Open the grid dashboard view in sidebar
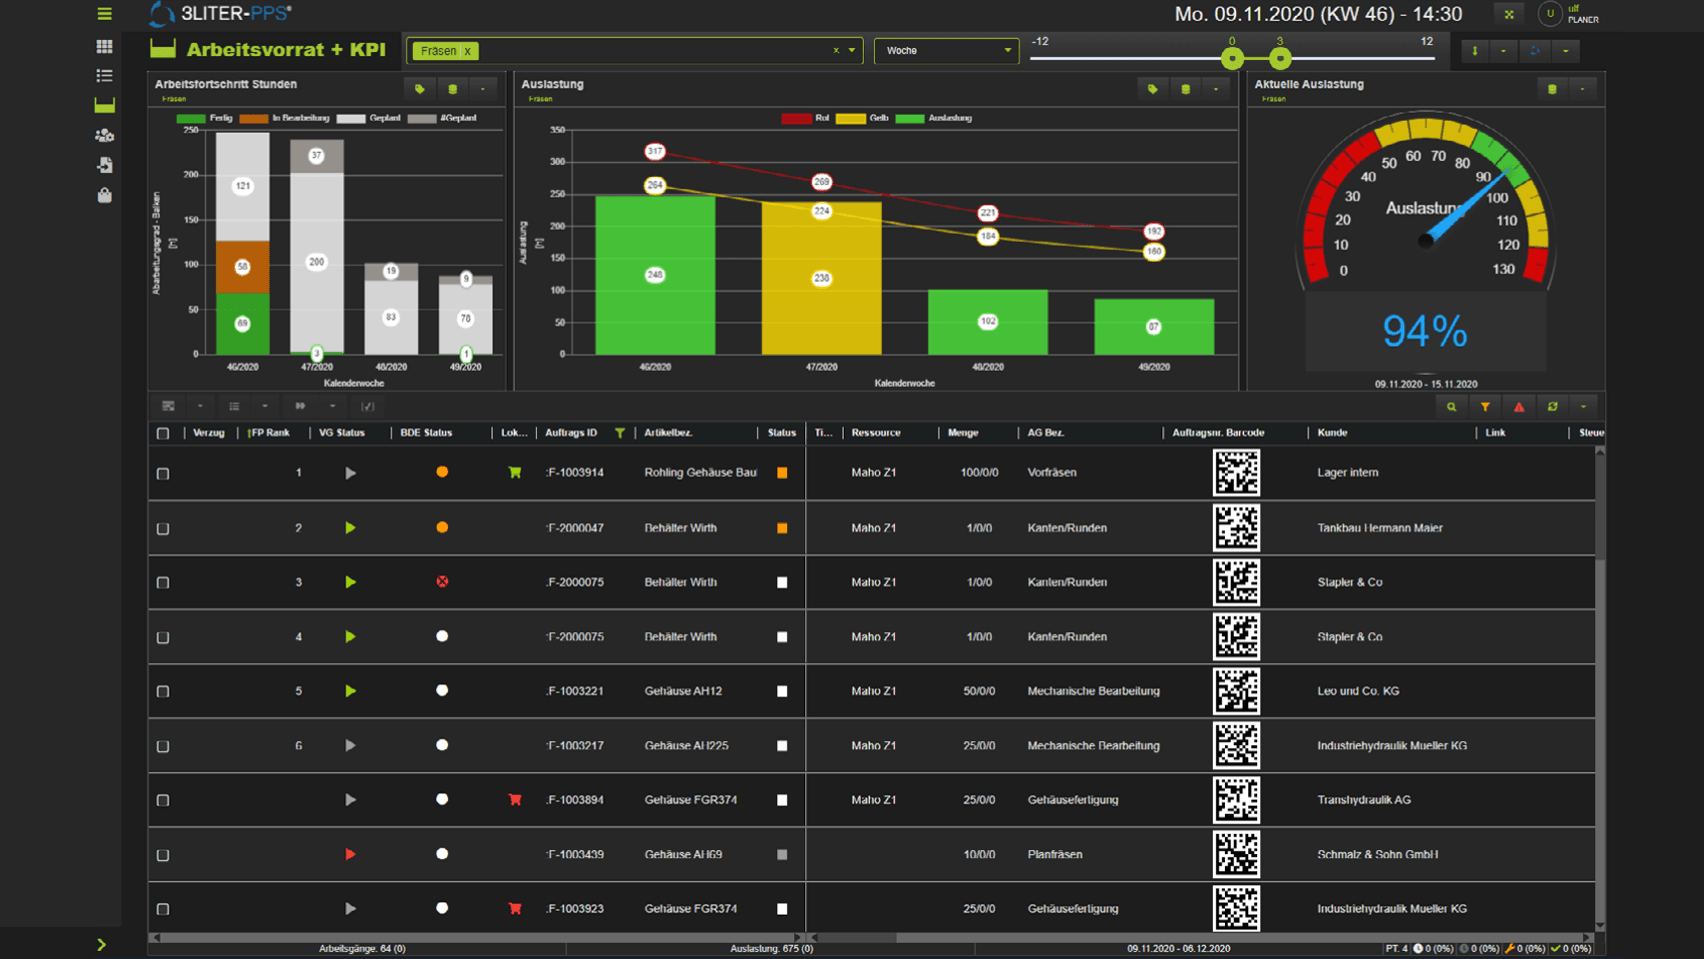1704x959 pixels. (104, 46)
